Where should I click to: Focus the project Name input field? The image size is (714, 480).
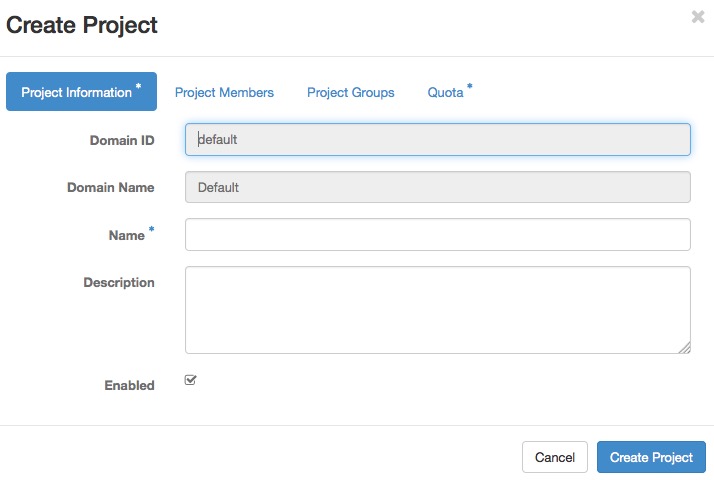click(x=437, y=235)
